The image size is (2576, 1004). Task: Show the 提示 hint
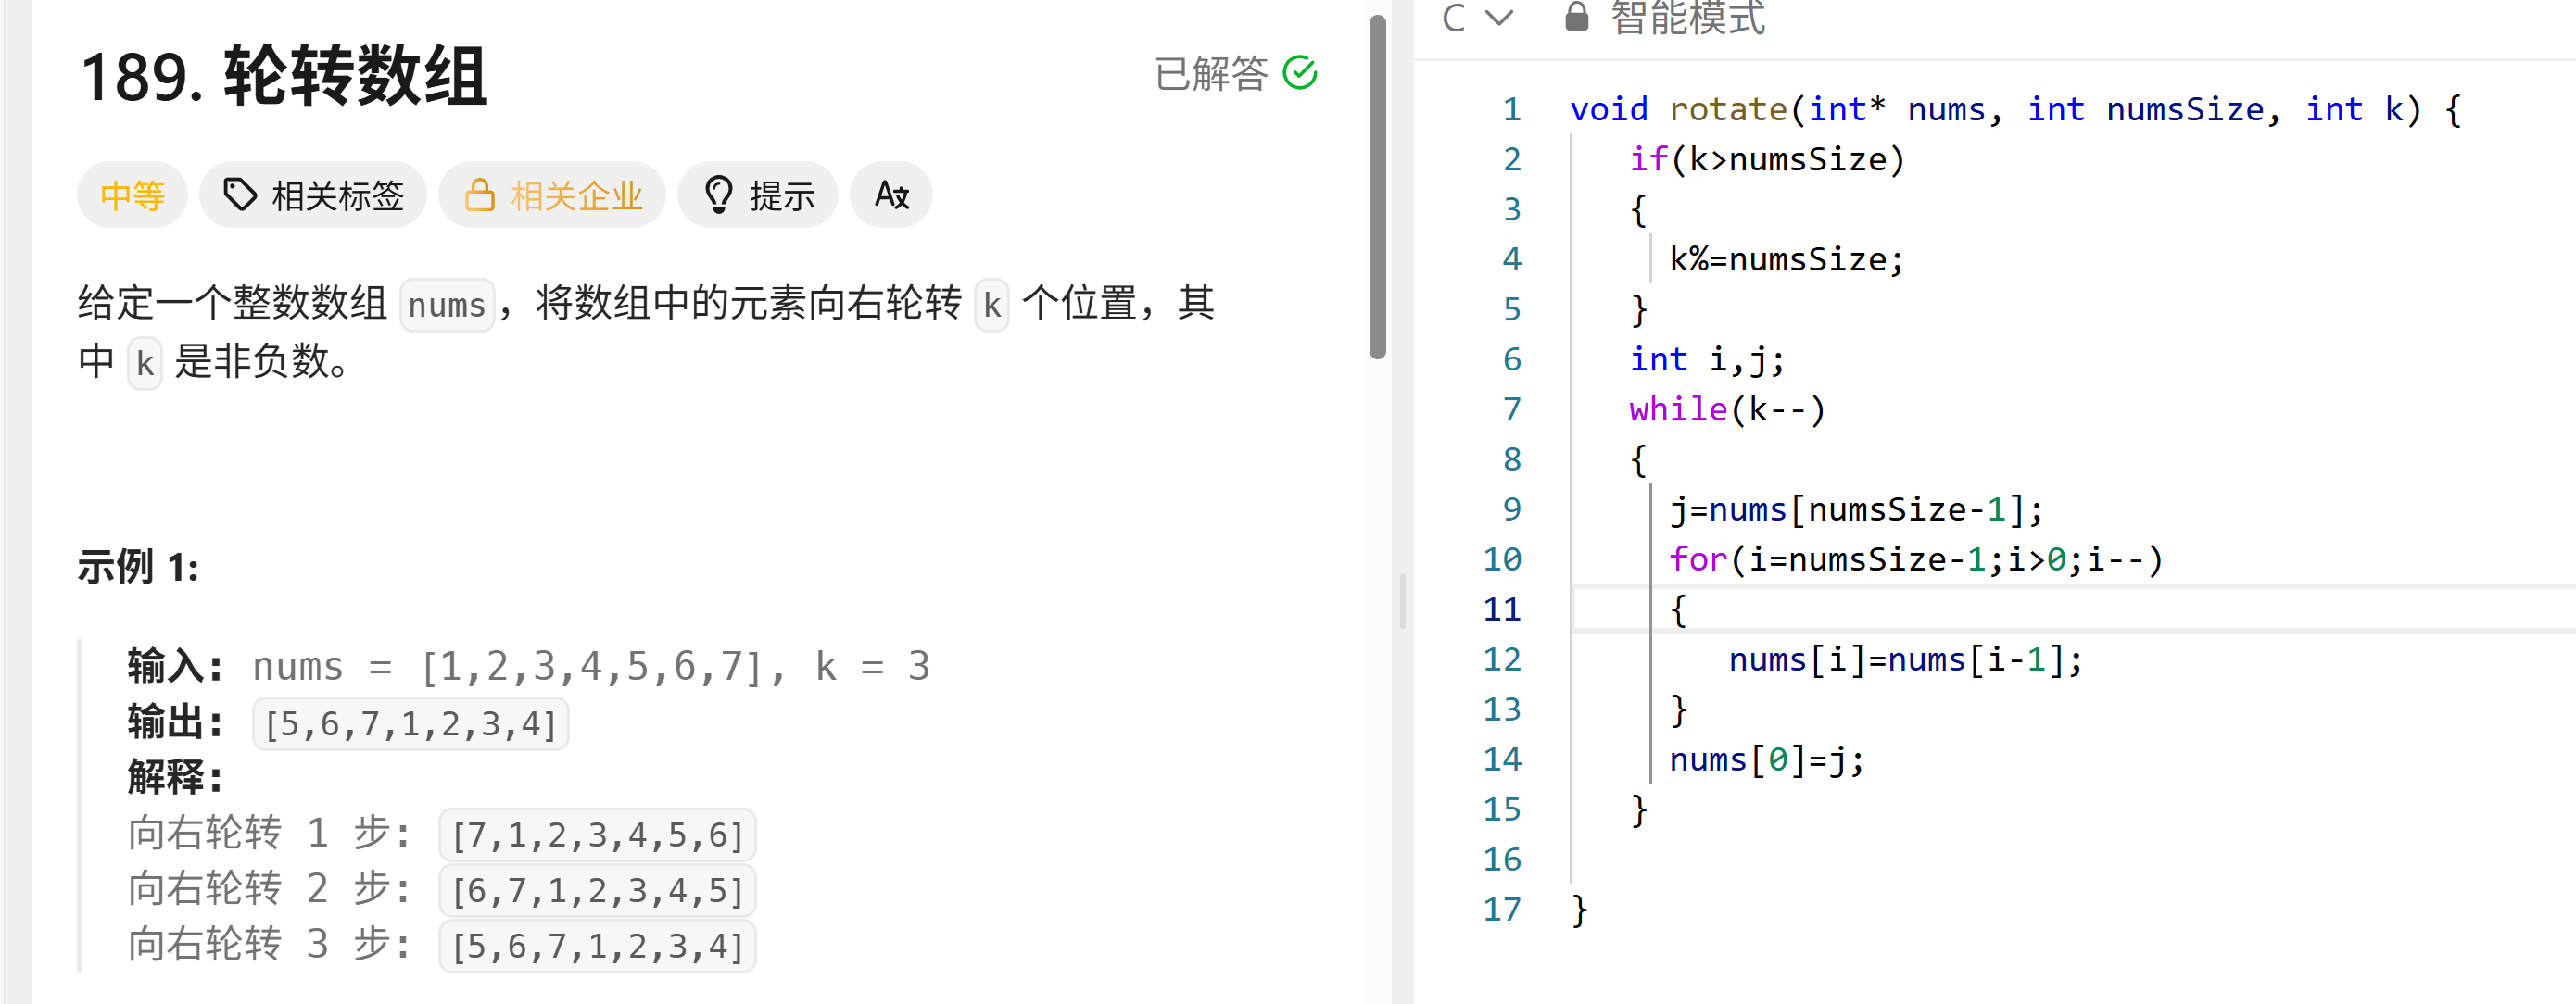pos(781,195)
